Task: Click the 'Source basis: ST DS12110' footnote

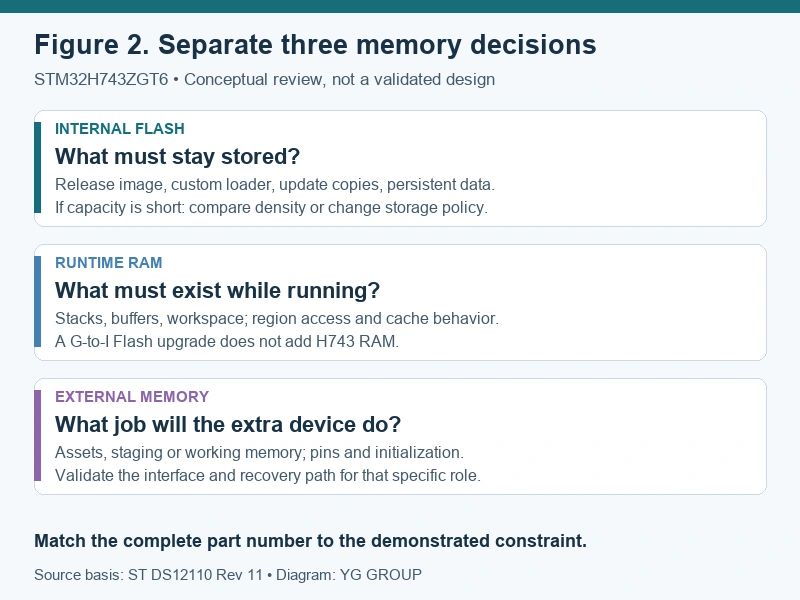Action: click(228, 575)
